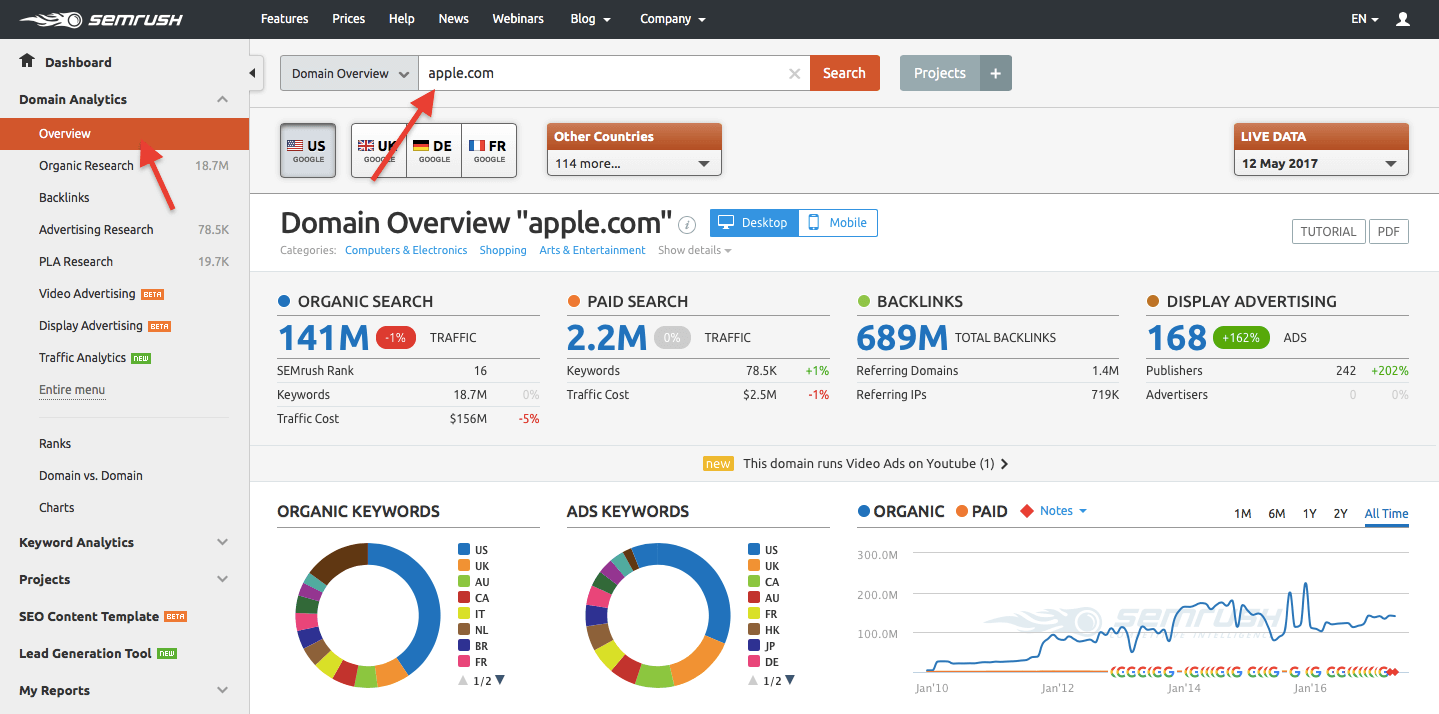Open the Shopping category link
The width and height of the screenshot is (1439, 714).
point(502,250)
